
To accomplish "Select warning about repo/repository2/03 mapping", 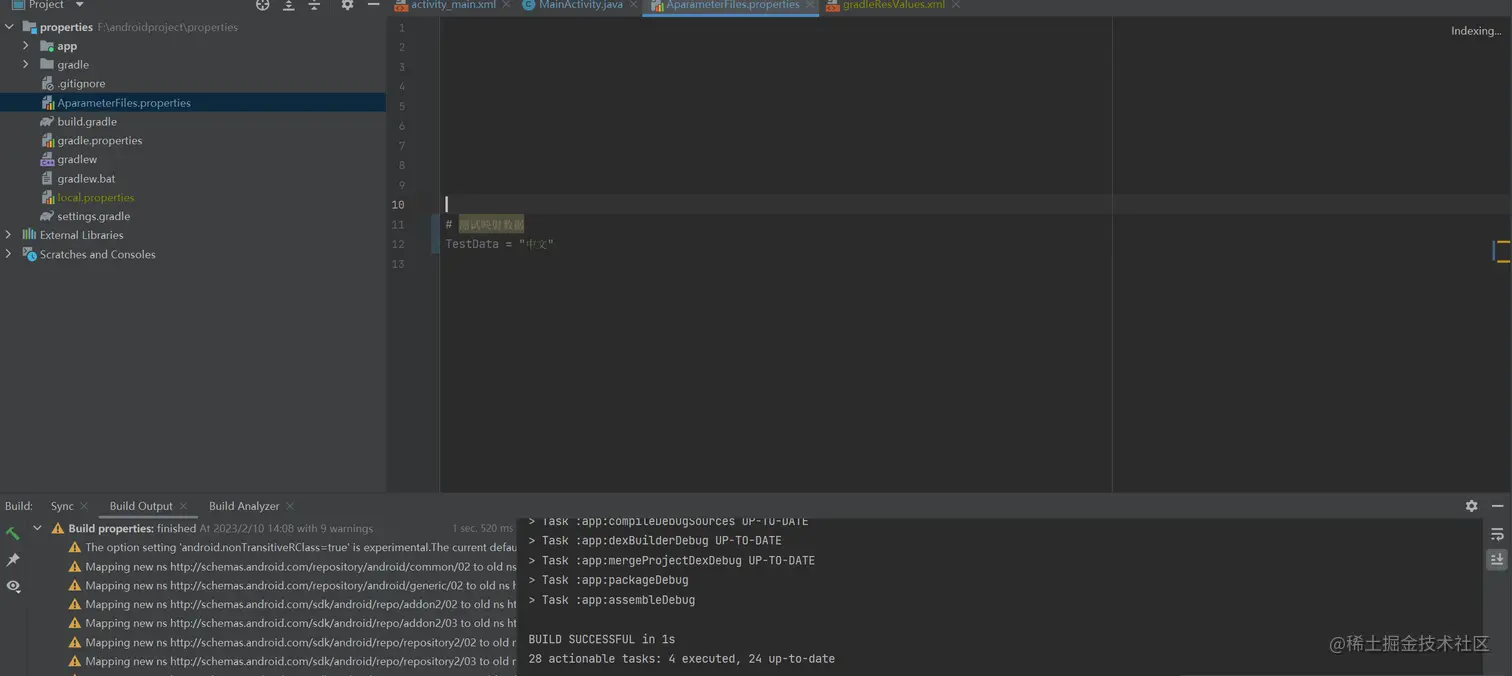I will (292, 661).
